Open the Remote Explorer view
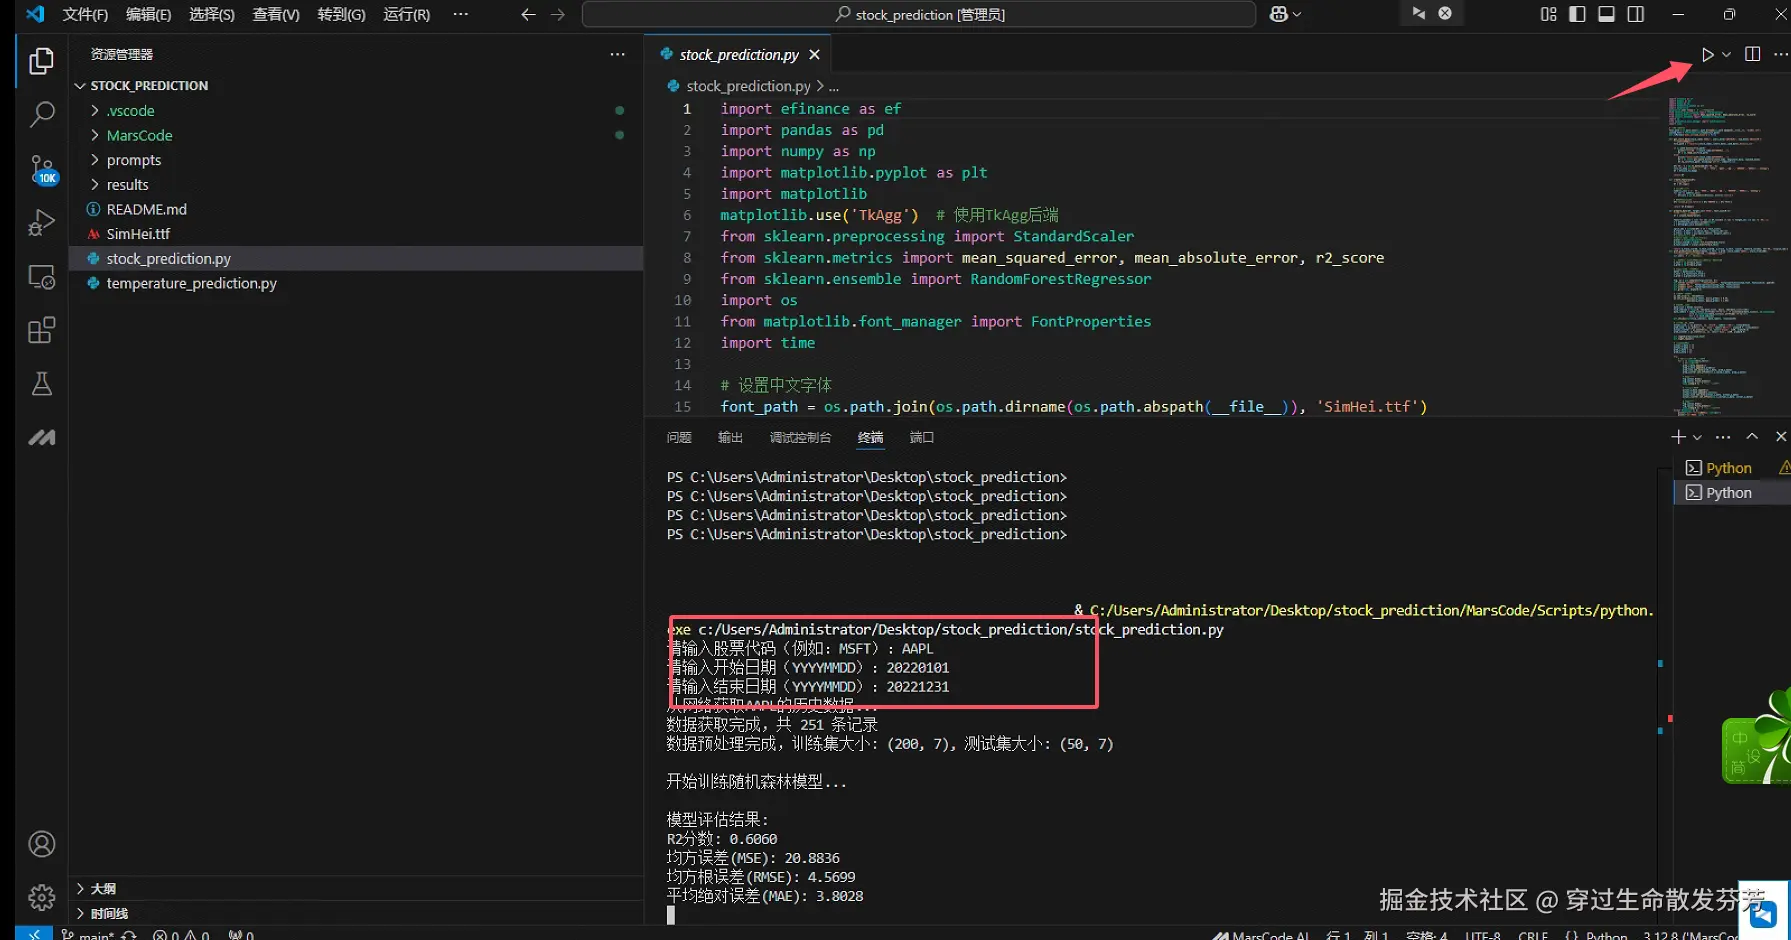Viewport: 1791px width, 940px height. tap(41, 277)
